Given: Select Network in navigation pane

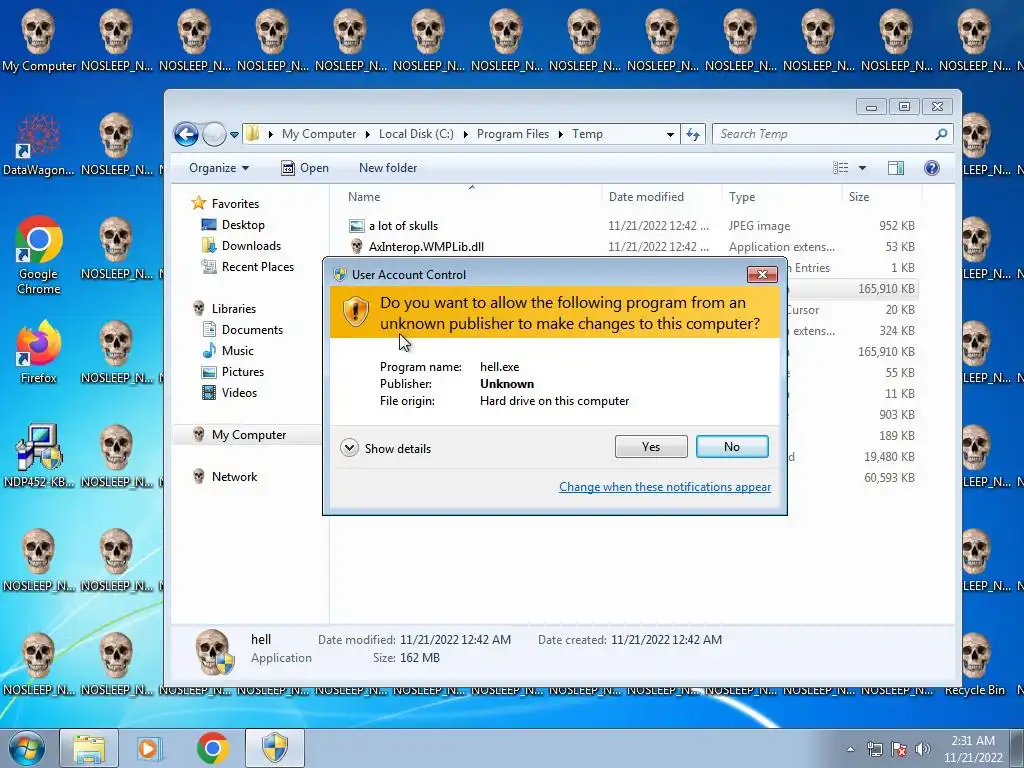Looking at the screenshot, I should click(x=225, y=477).
